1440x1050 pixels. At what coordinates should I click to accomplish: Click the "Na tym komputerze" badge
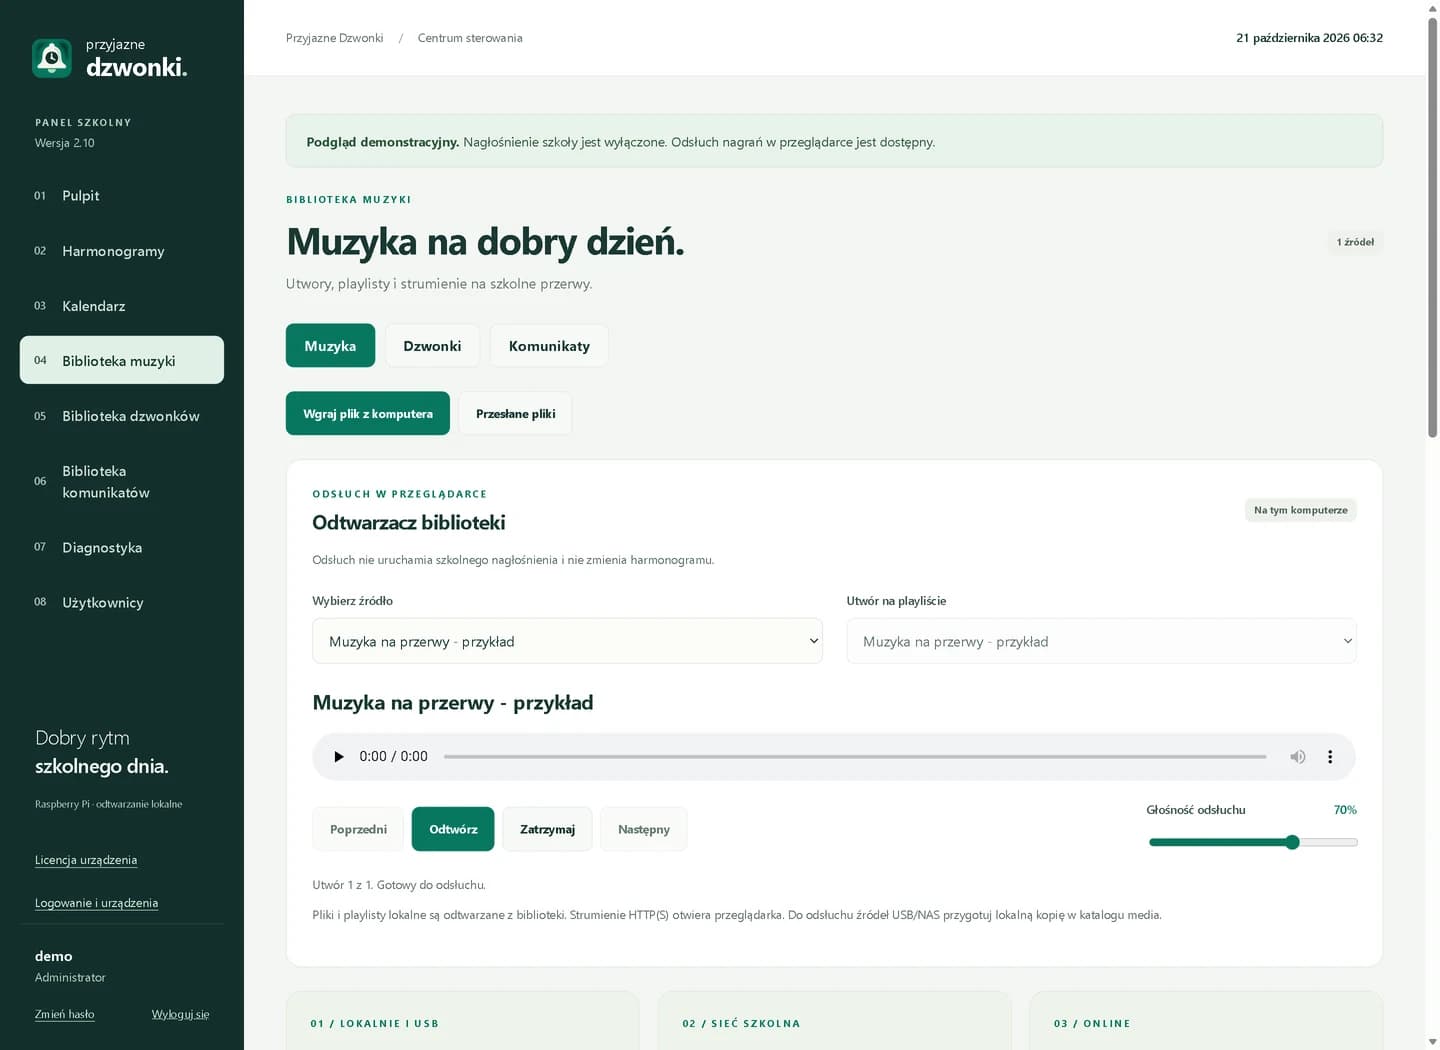click(x=1301, y=510)
